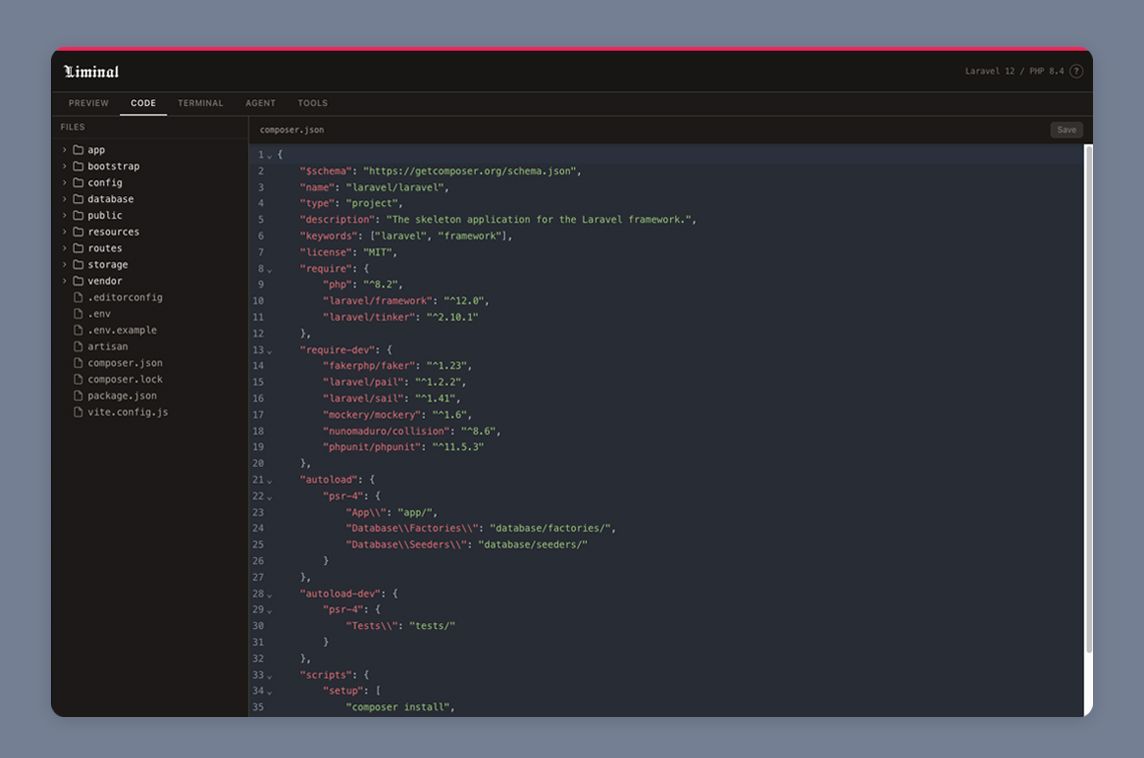The image size is (1144, 758).
Task: Click the "Laravel 12 / PHP 8.4" label
Action: coord(1014,71)
